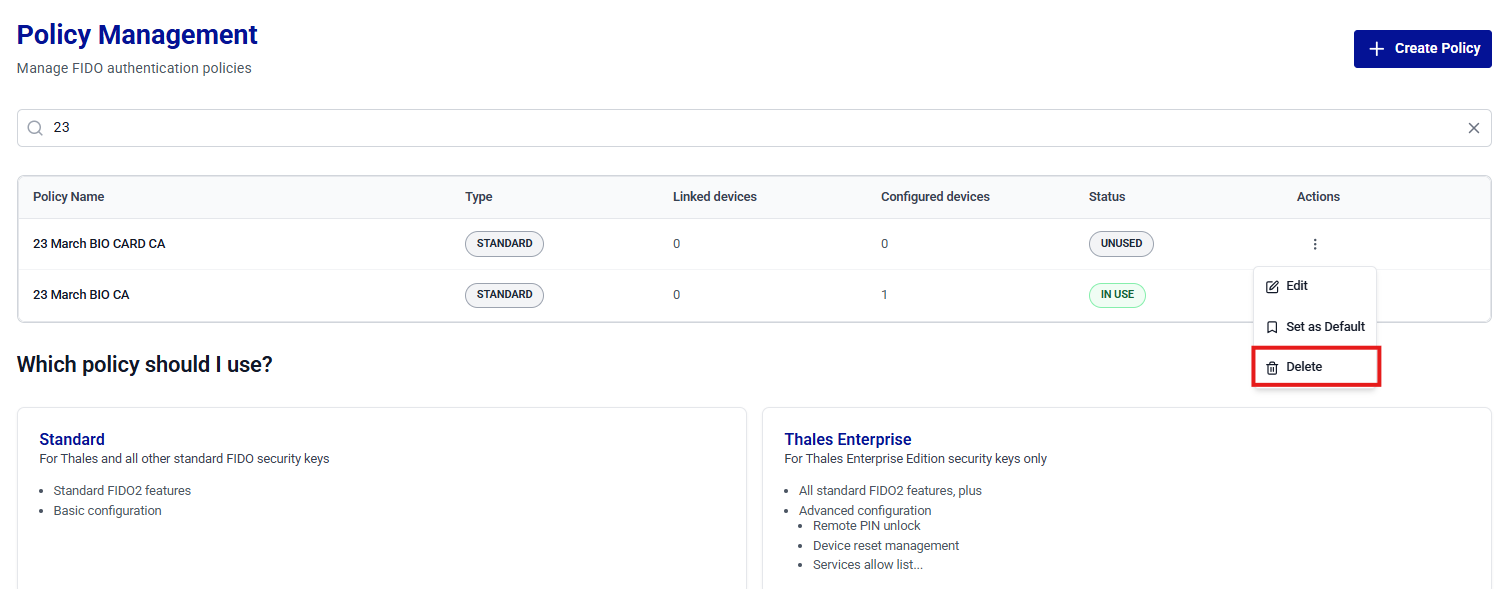The width and height of the screenshot is (1506, 589).
Task: Click the Policy Management page heading
Action: click(137, 35)
